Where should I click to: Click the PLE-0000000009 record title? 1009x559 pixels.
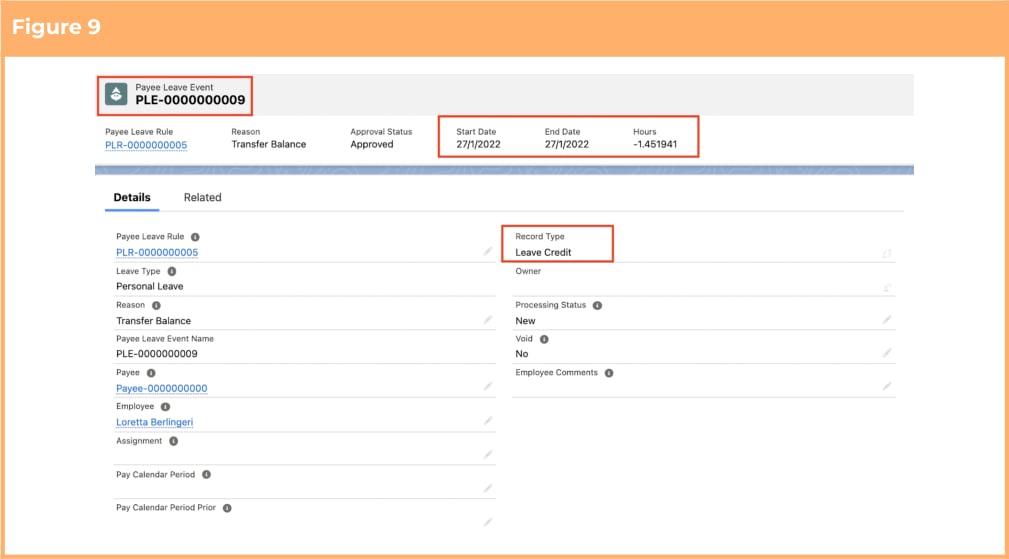190,100
